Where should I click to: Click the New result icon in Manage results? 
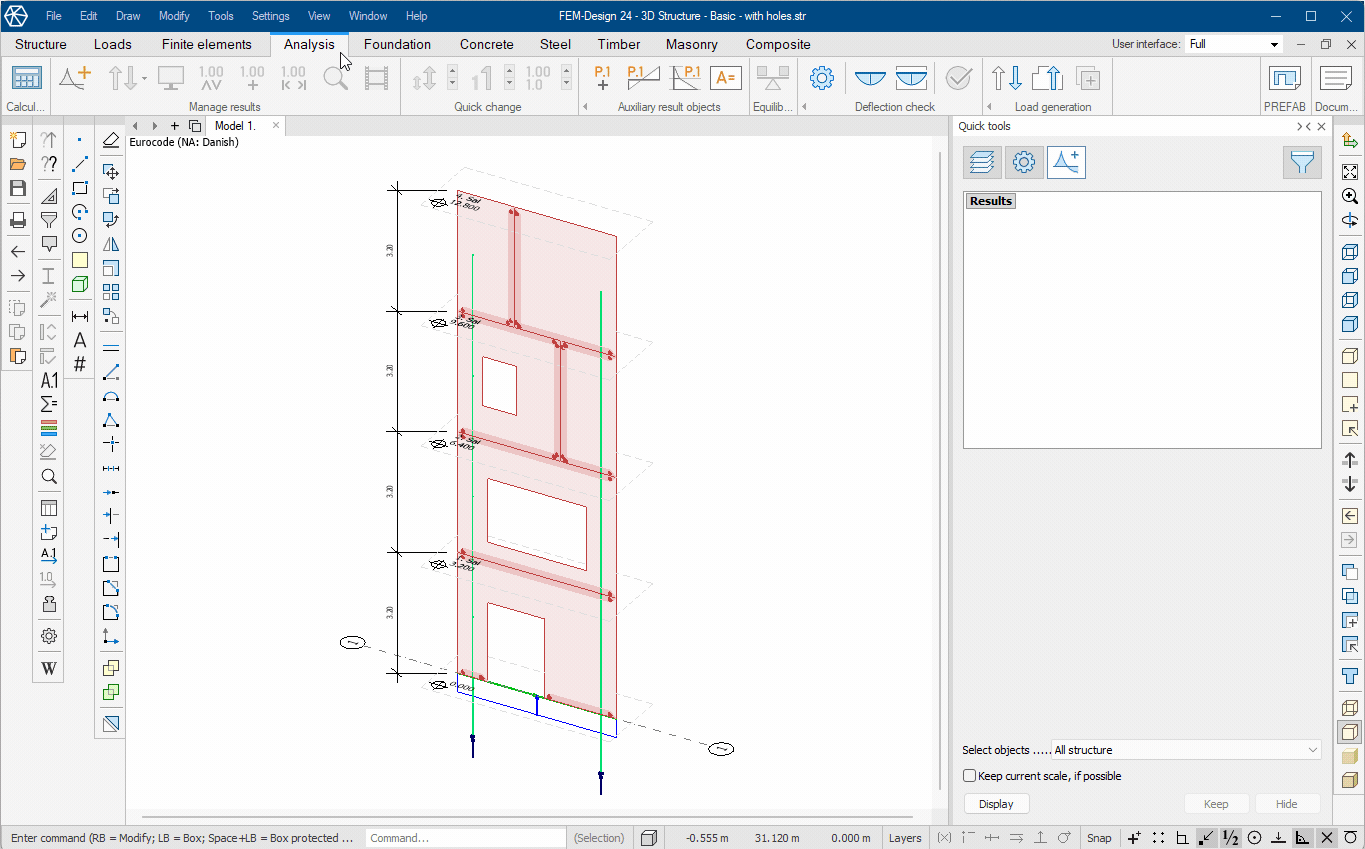pos(75,79)
